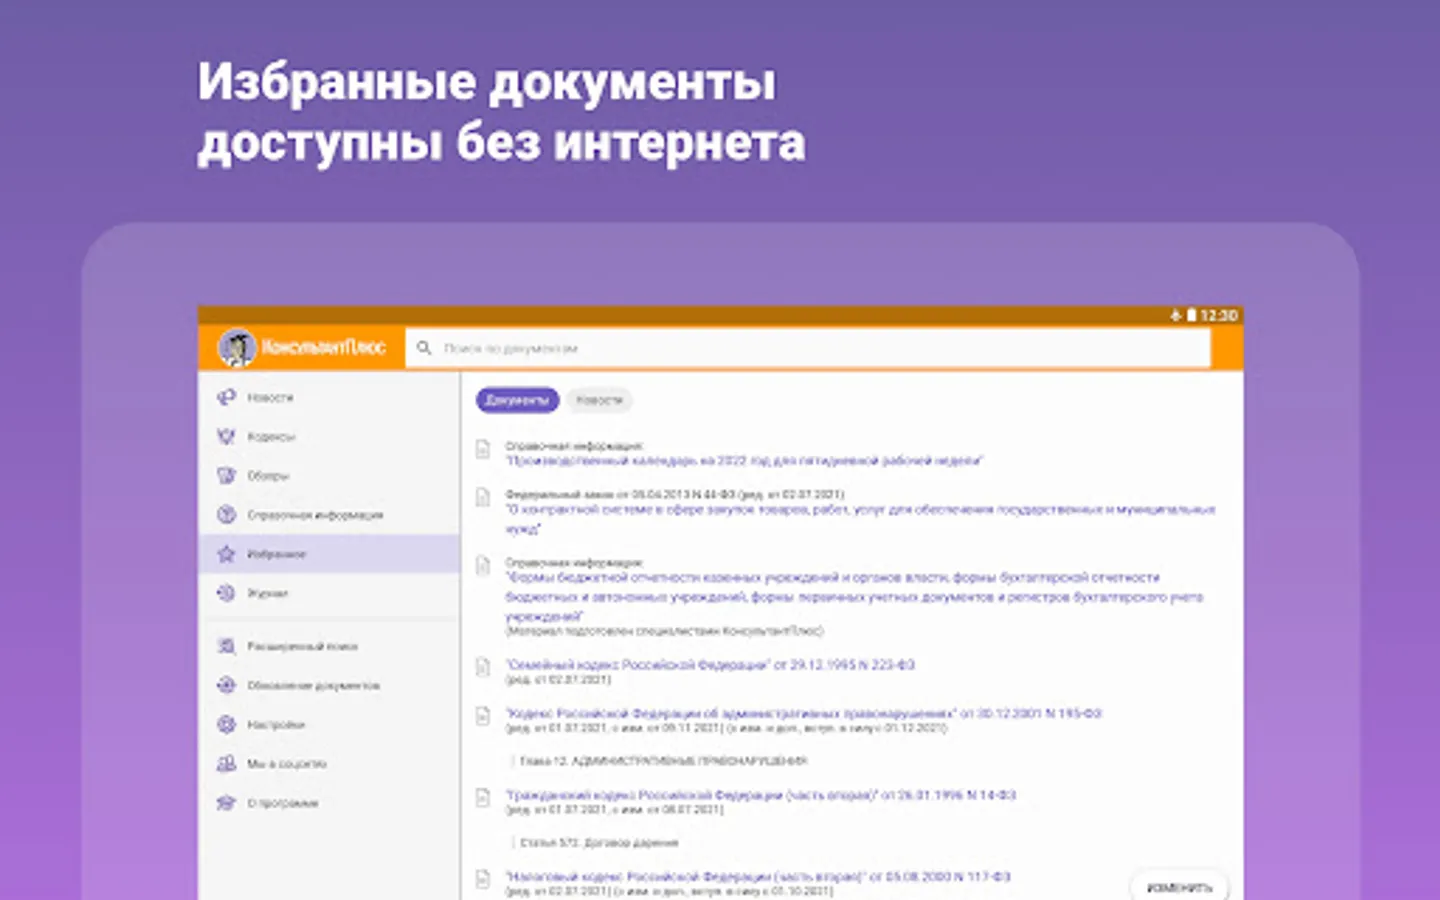This screenshot has width=1440, height=900.
Task: Click document icon beside О контрактной системе
Action: point(483,497)
